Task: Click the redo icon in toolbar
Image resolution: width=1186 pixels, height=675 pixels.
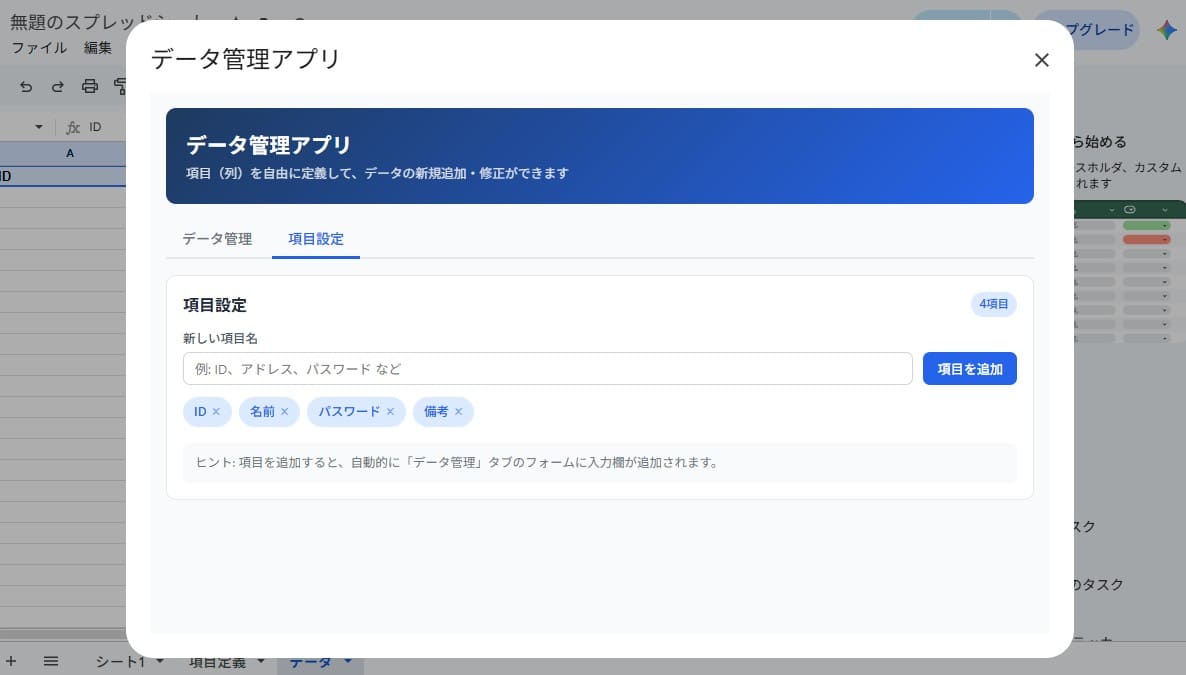Action: (57, 86)
